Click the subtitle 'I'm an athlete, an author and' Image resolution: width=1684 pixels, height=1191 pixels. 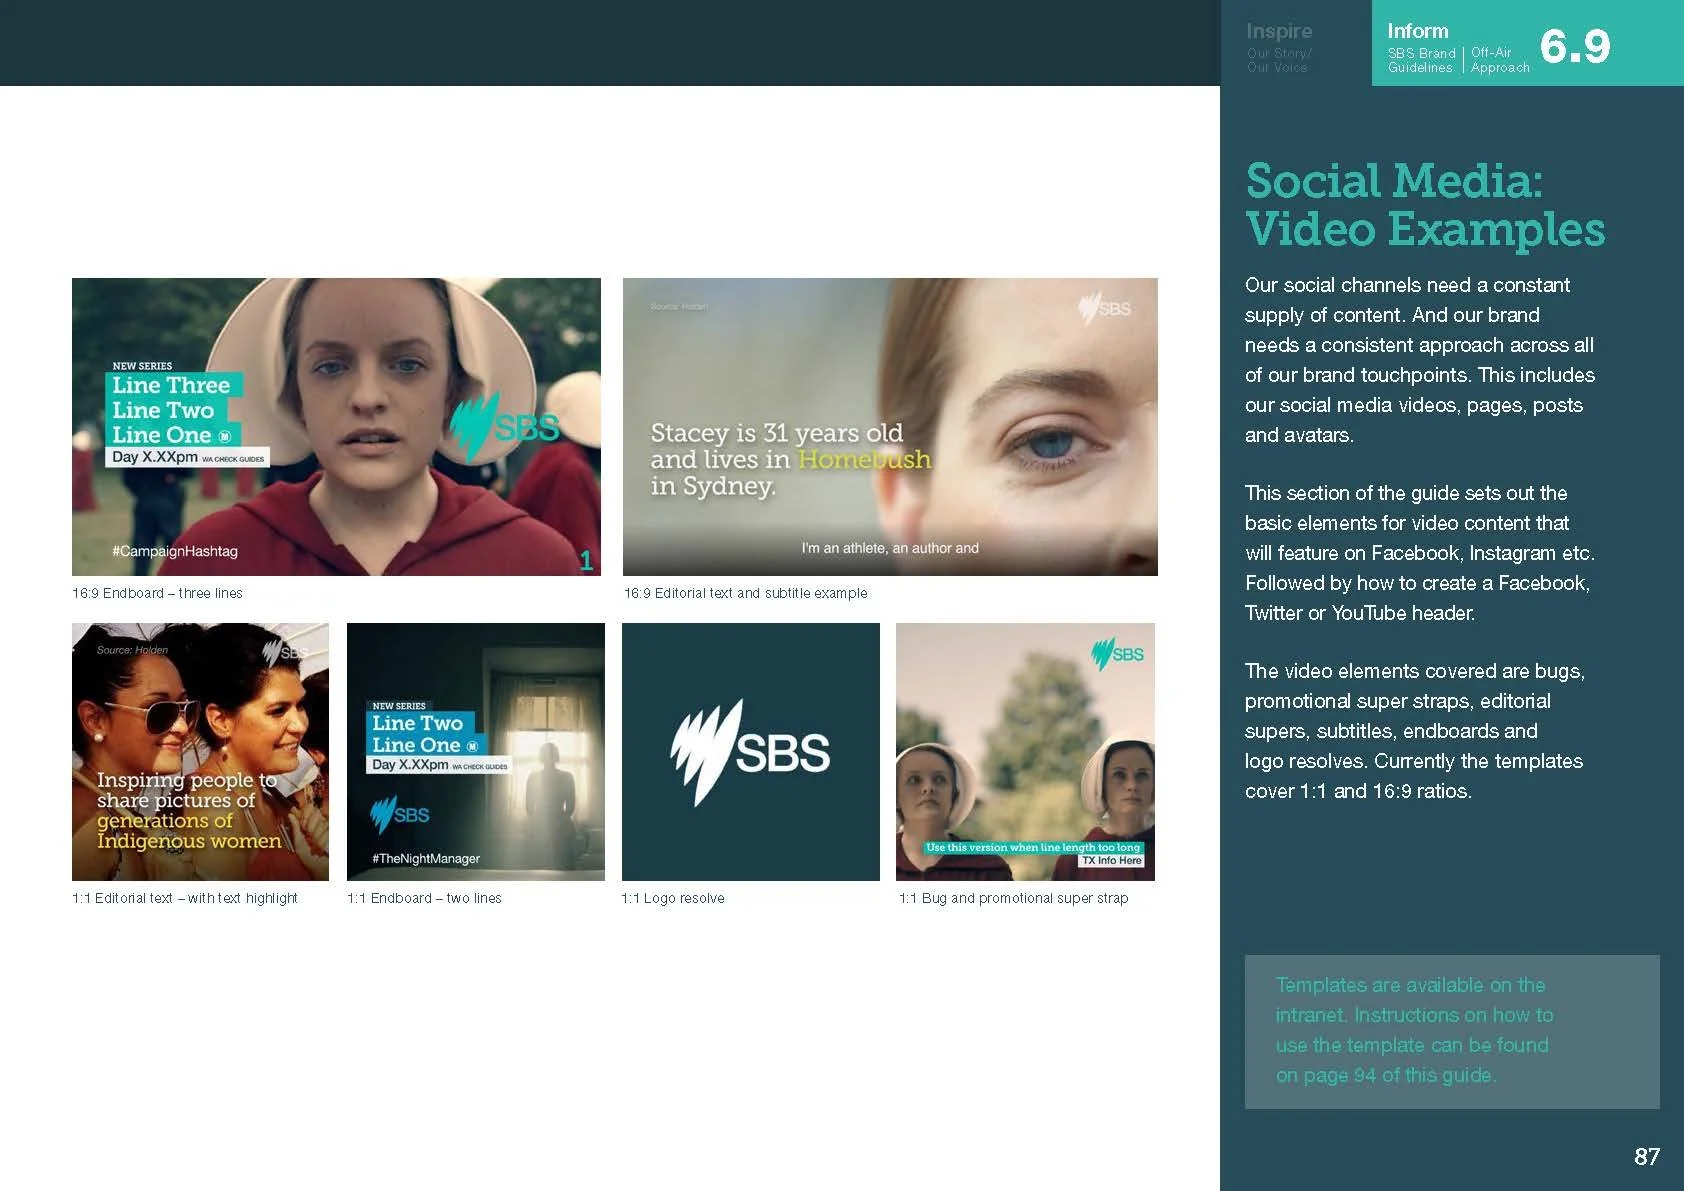tap(890, 548)
